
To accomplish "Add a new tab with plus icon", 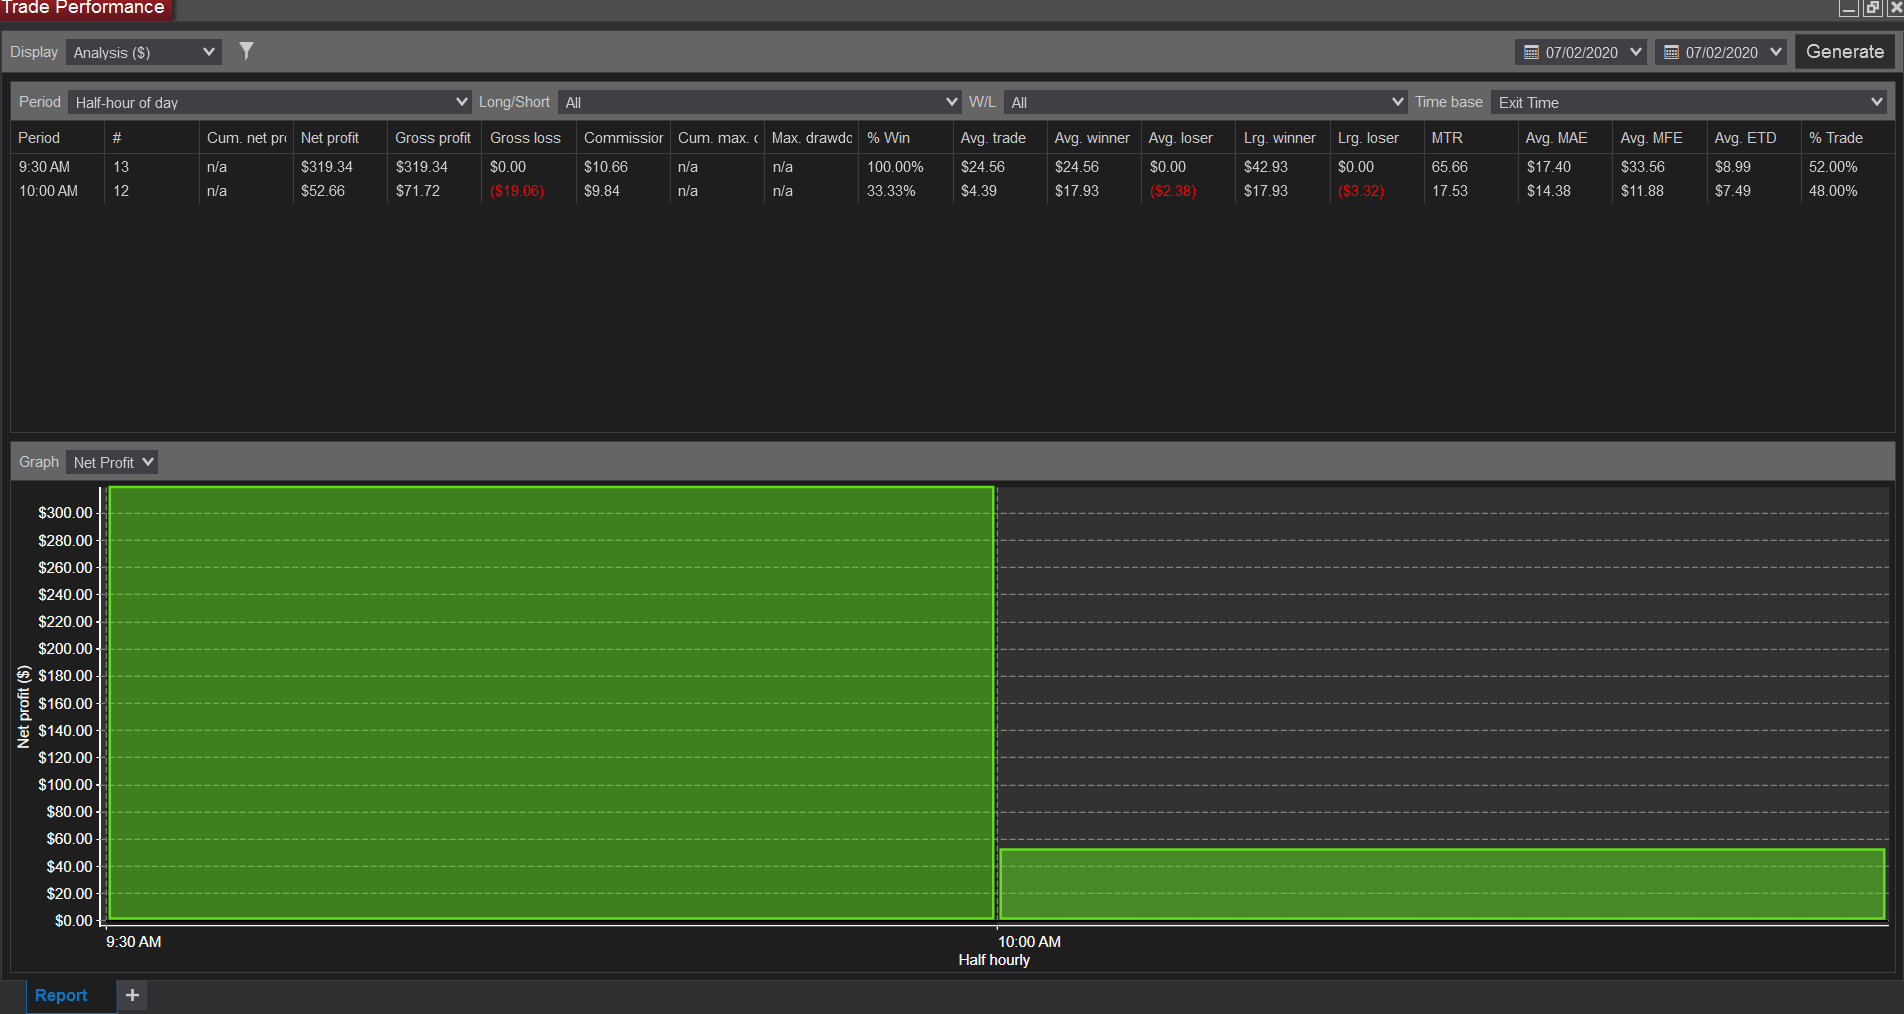I will point(132,995).
